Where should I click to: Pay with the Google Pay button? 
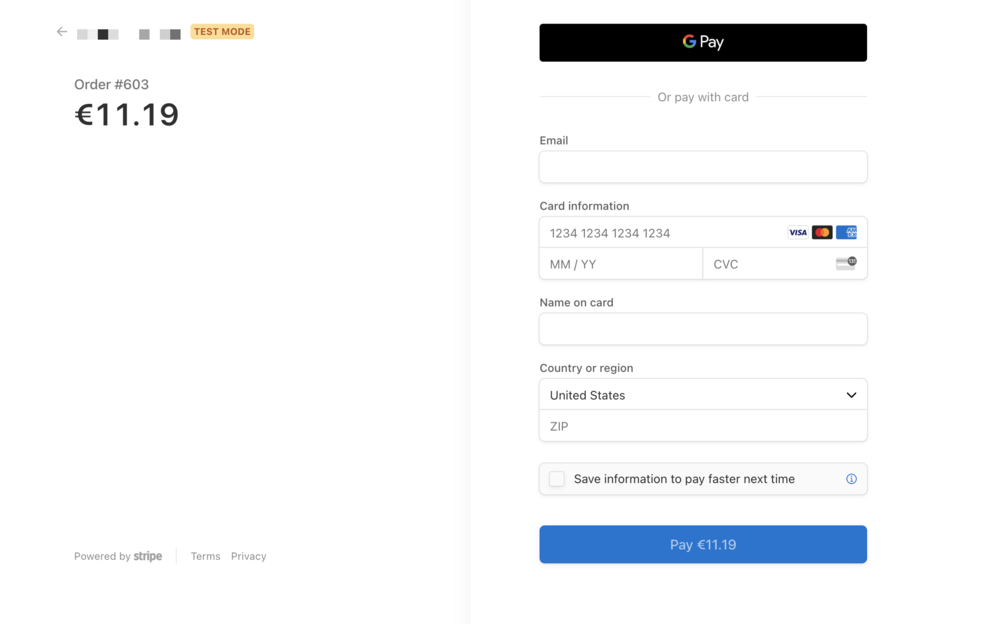click(x=703, y=43)
